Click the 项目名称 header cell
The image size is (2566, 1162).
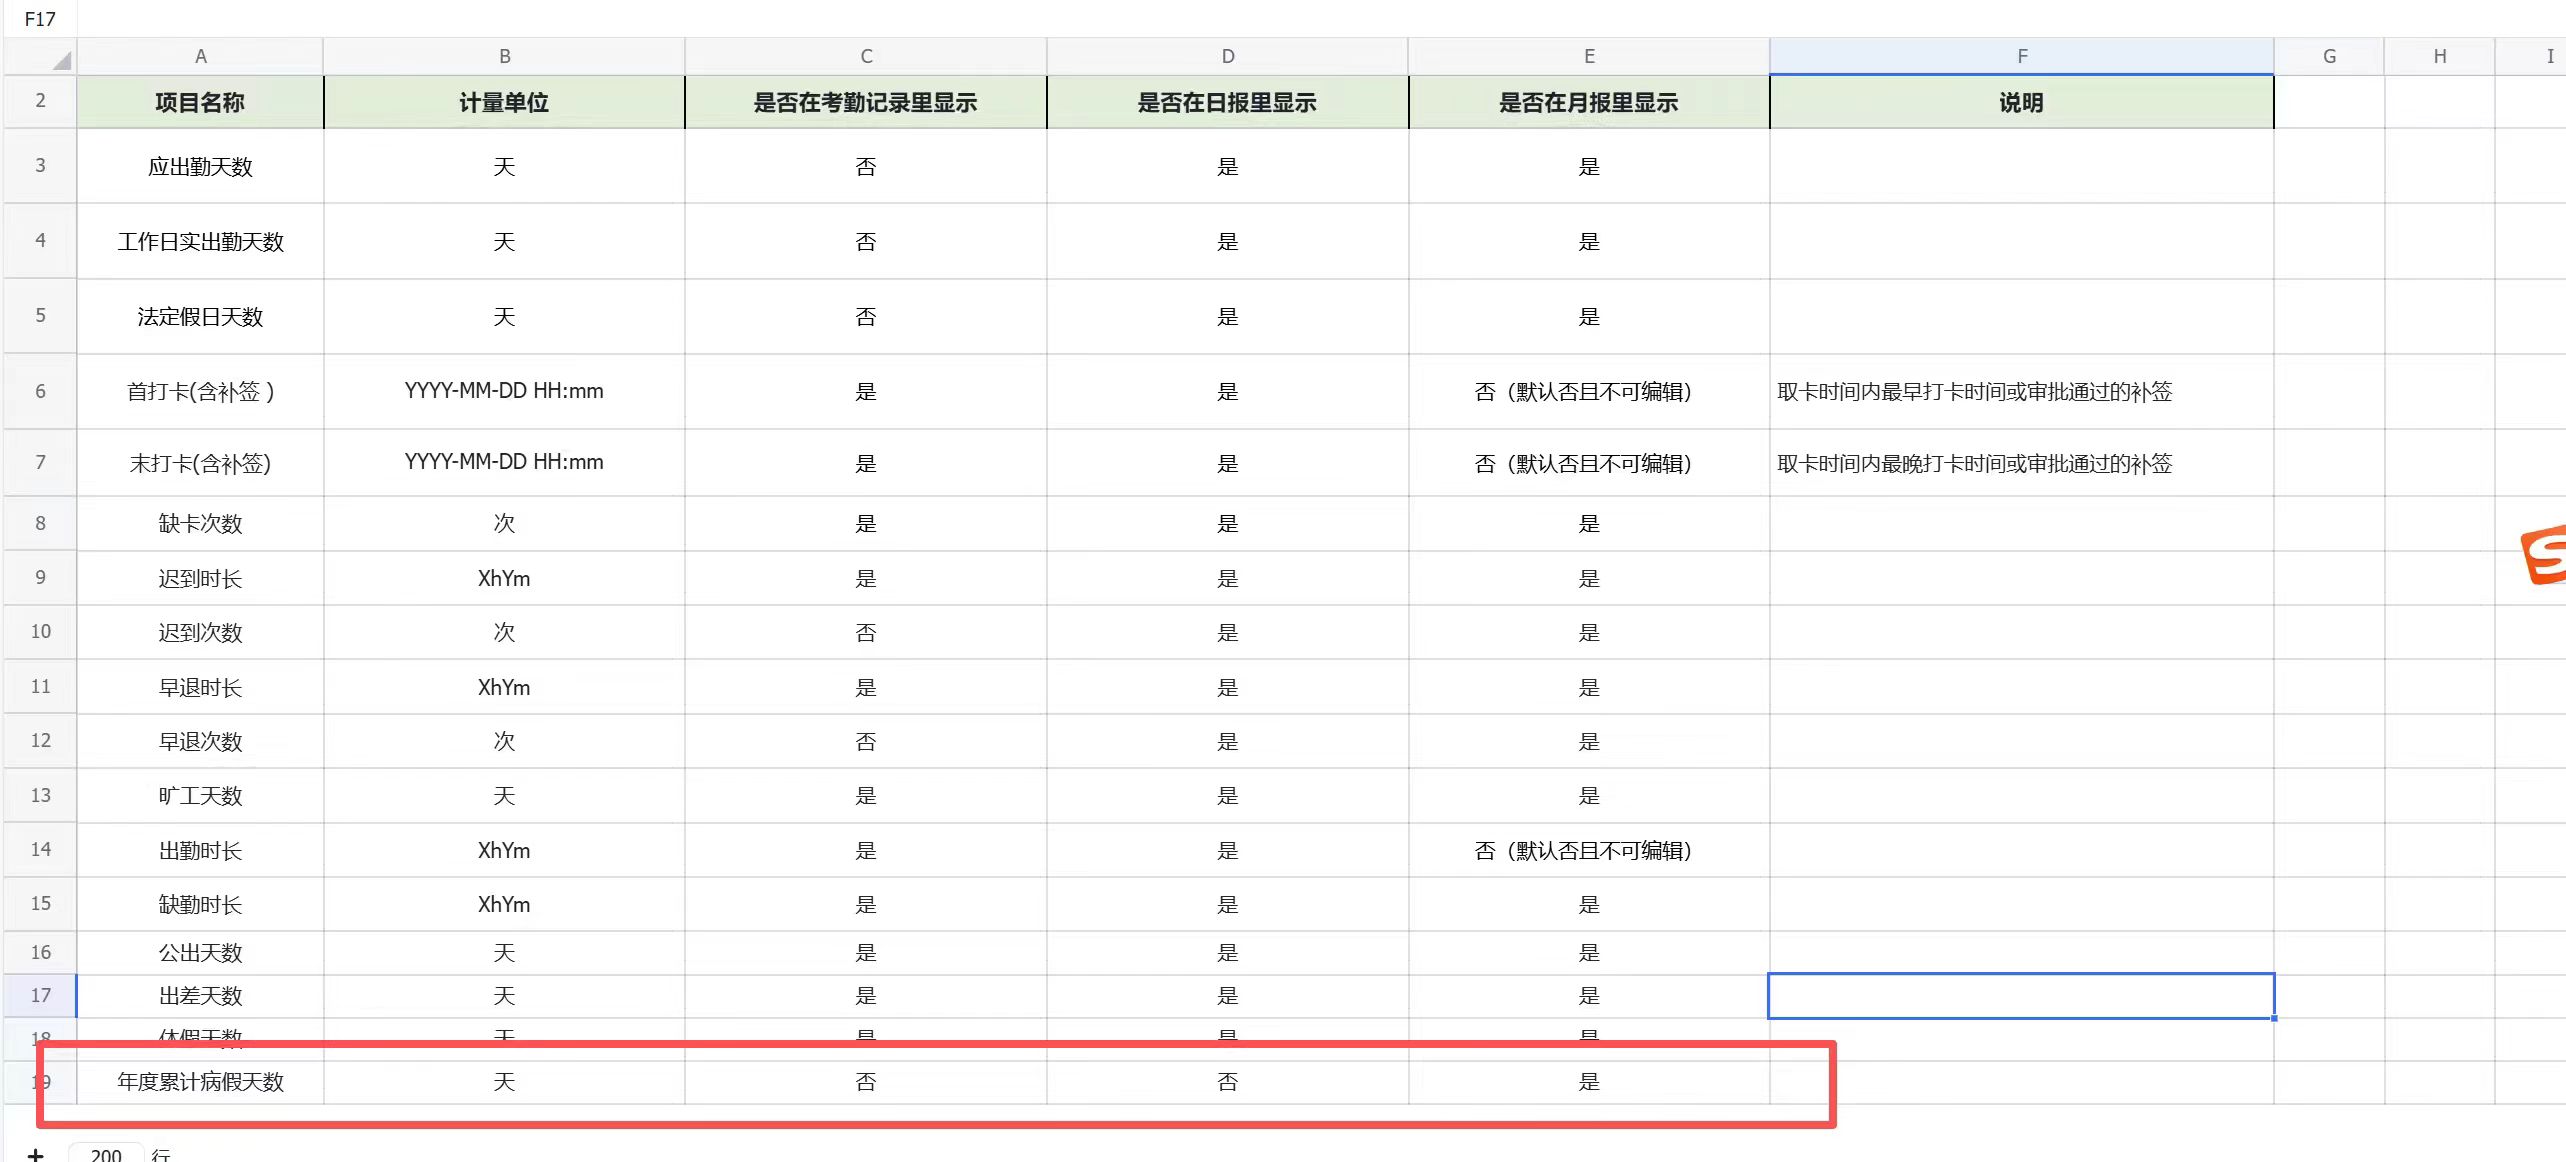pos(200,102)
